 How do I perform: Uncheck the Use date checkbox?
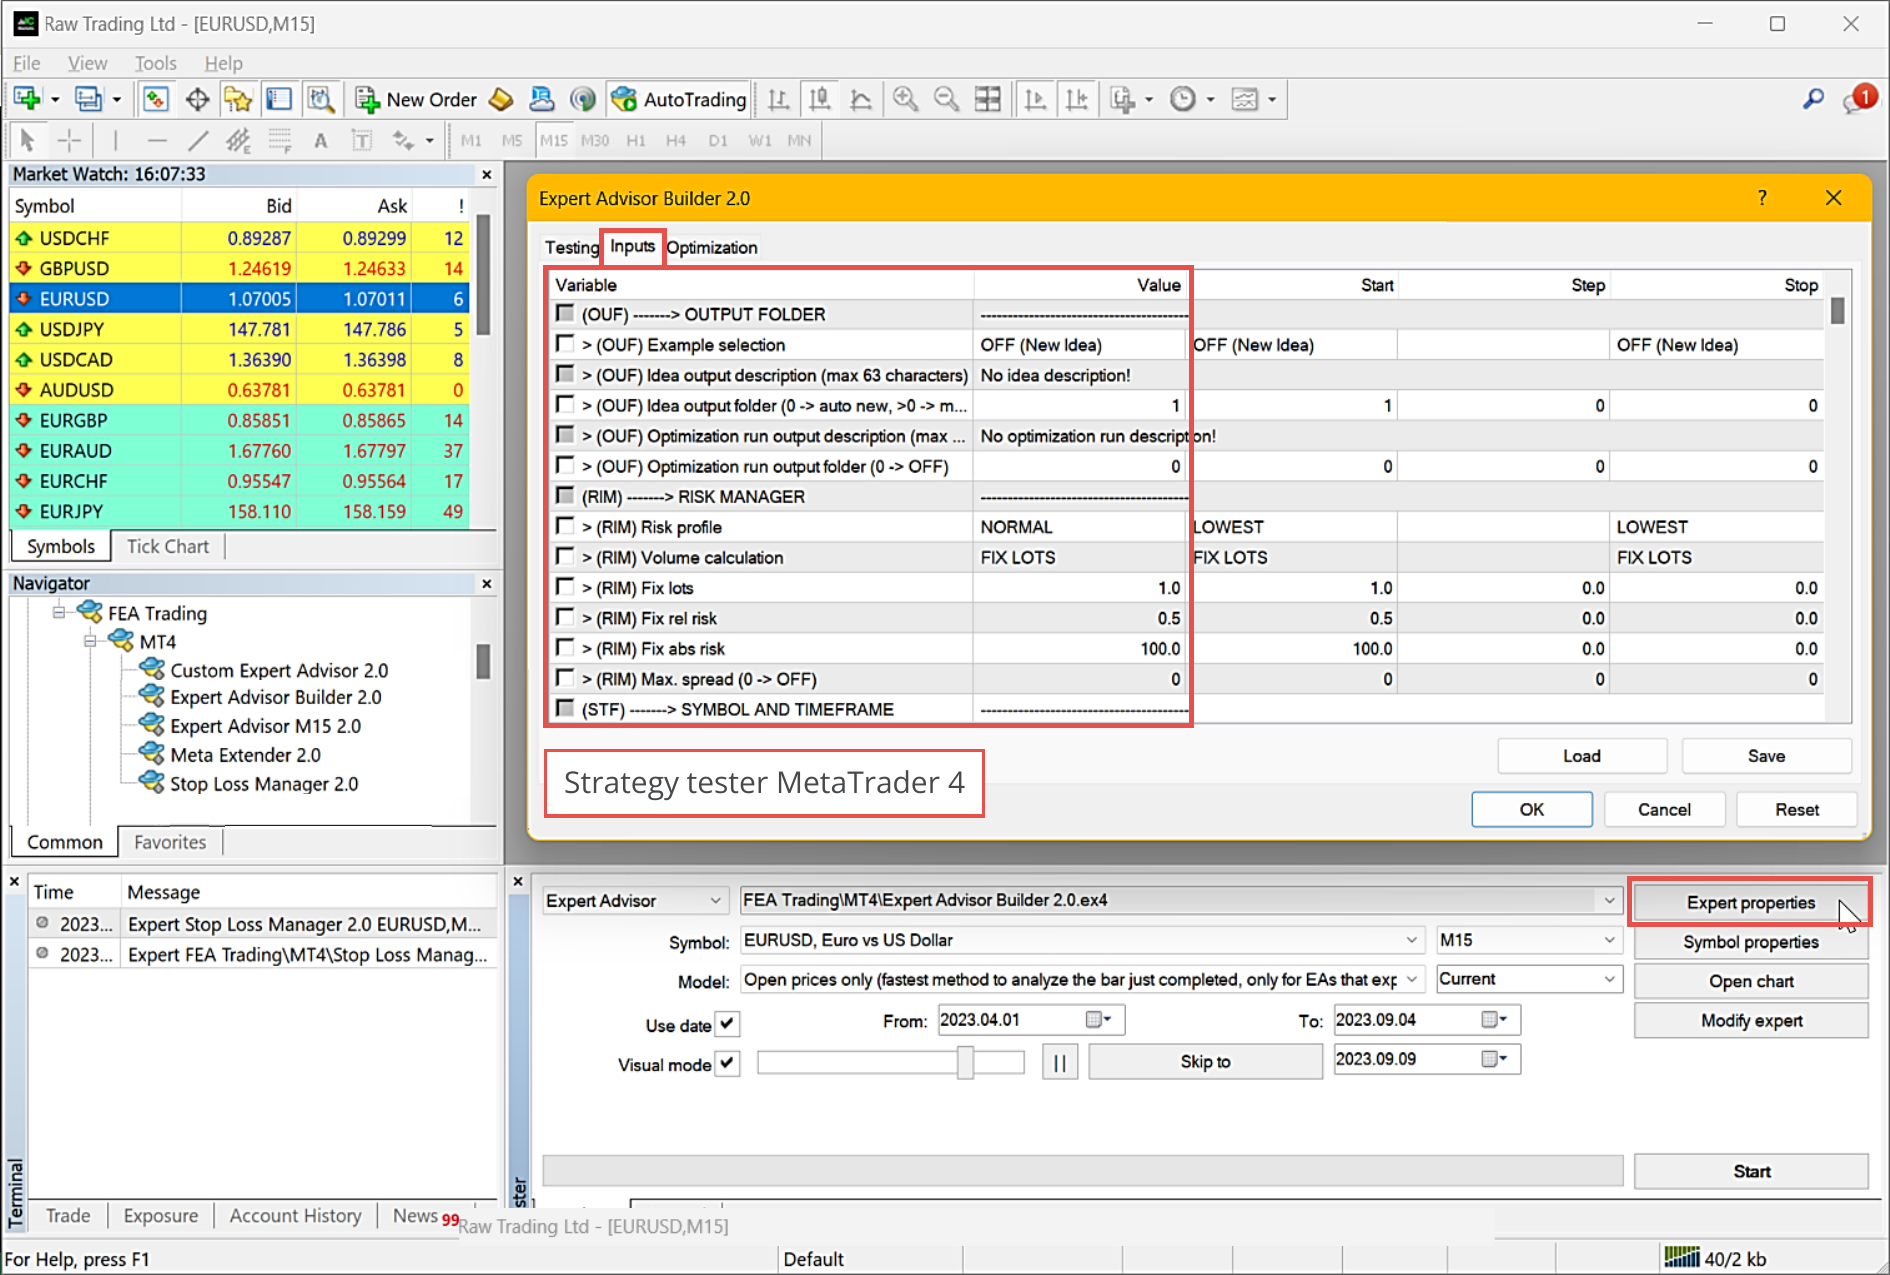tap(728, 1024)
